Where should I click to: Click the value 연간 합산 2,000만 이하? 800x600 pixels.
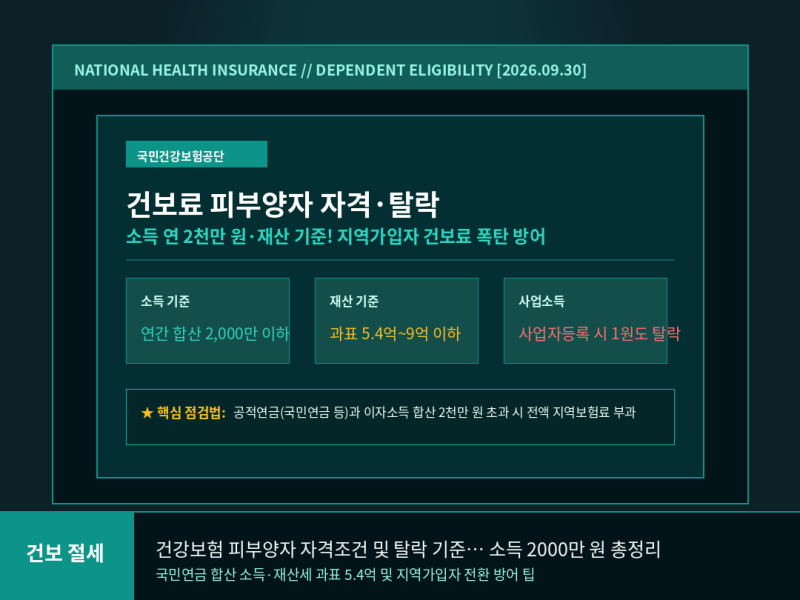tap(215, 334)
